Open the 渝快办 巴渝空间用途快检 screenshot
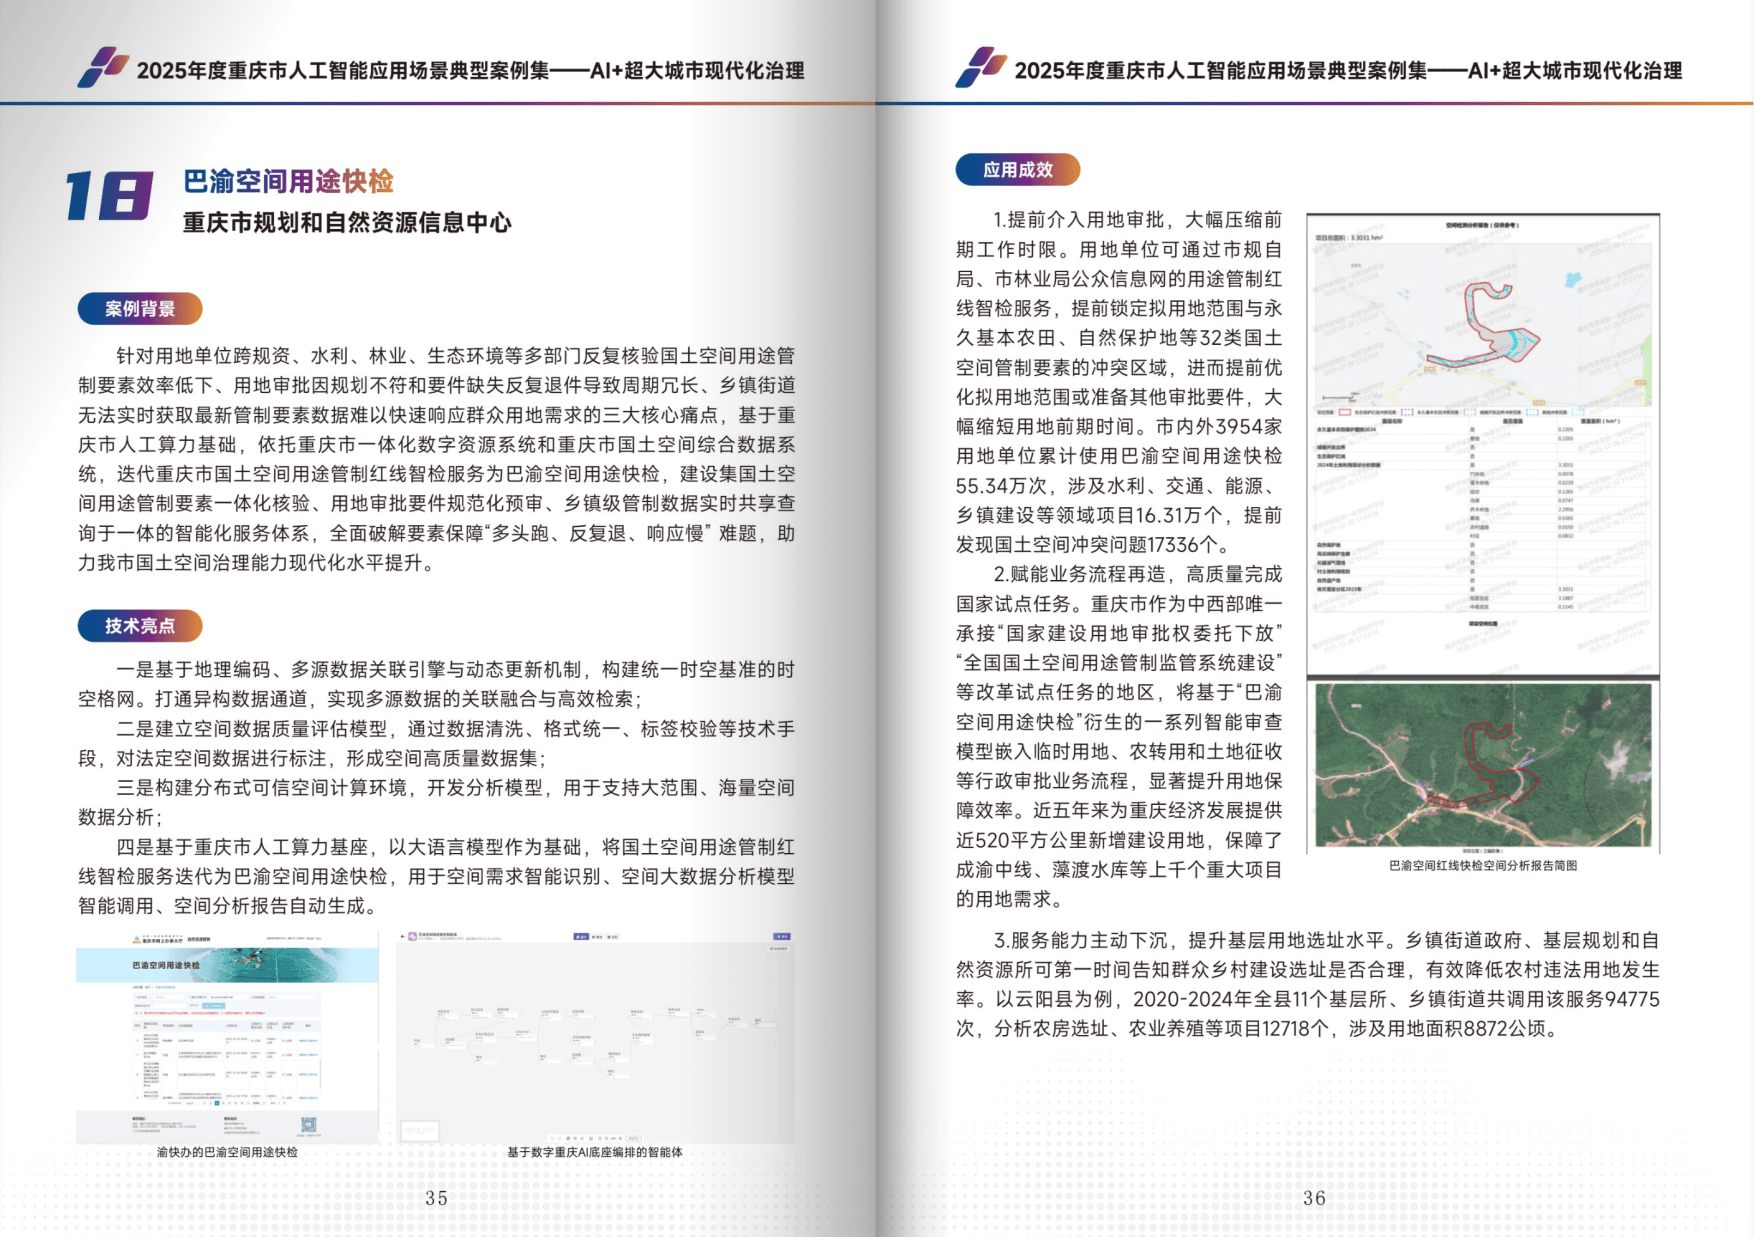Screen dimensions: 1754x1237 [227, 1038]
